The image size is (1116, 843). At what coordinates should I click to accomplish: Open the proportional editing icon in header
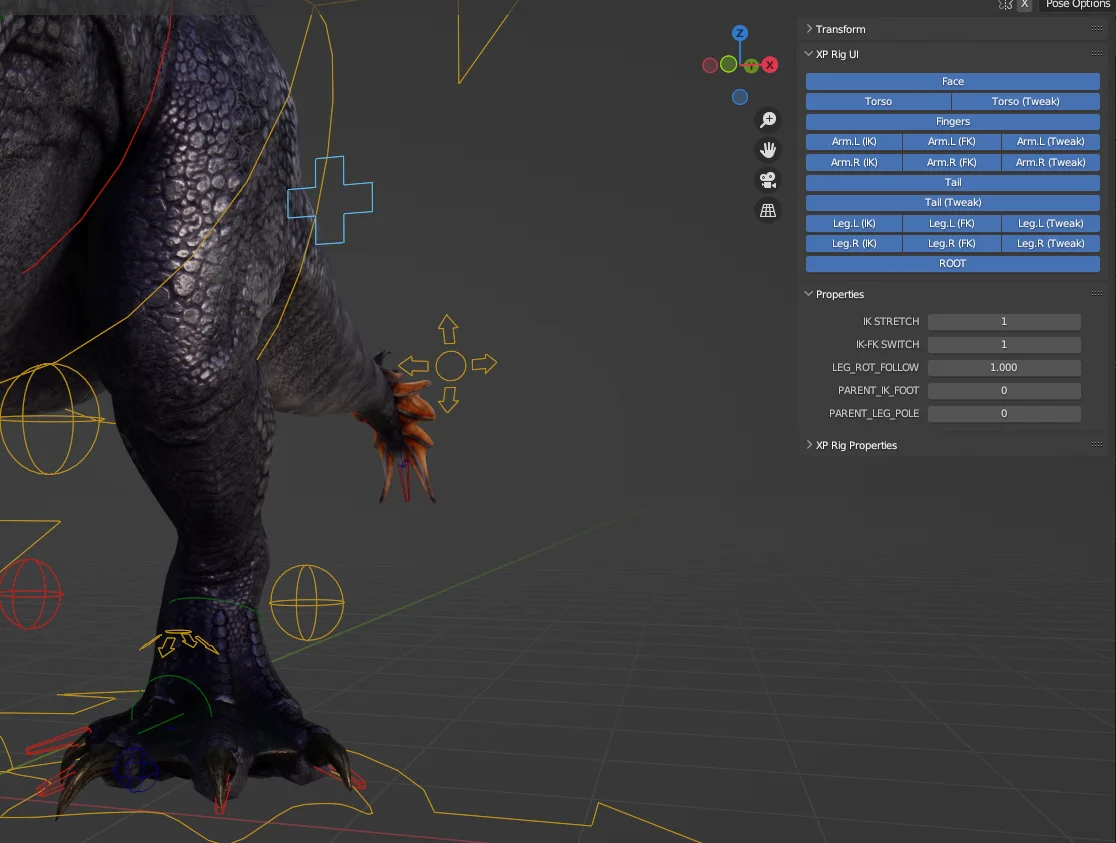click(1005, 5)
